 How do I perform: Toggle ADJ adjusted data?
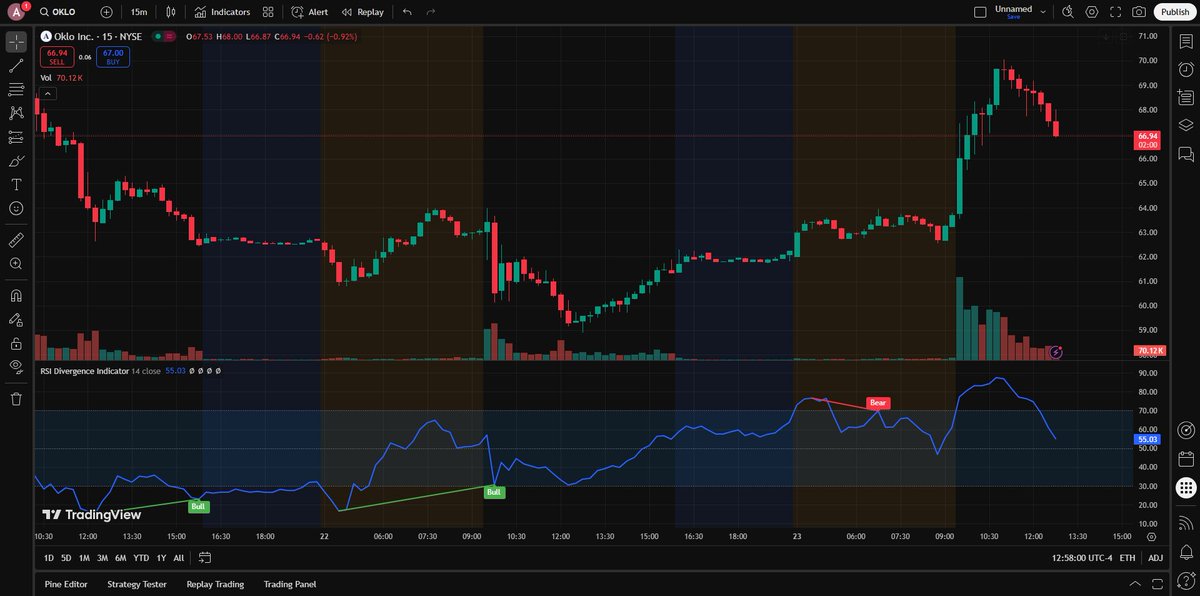1155,558
